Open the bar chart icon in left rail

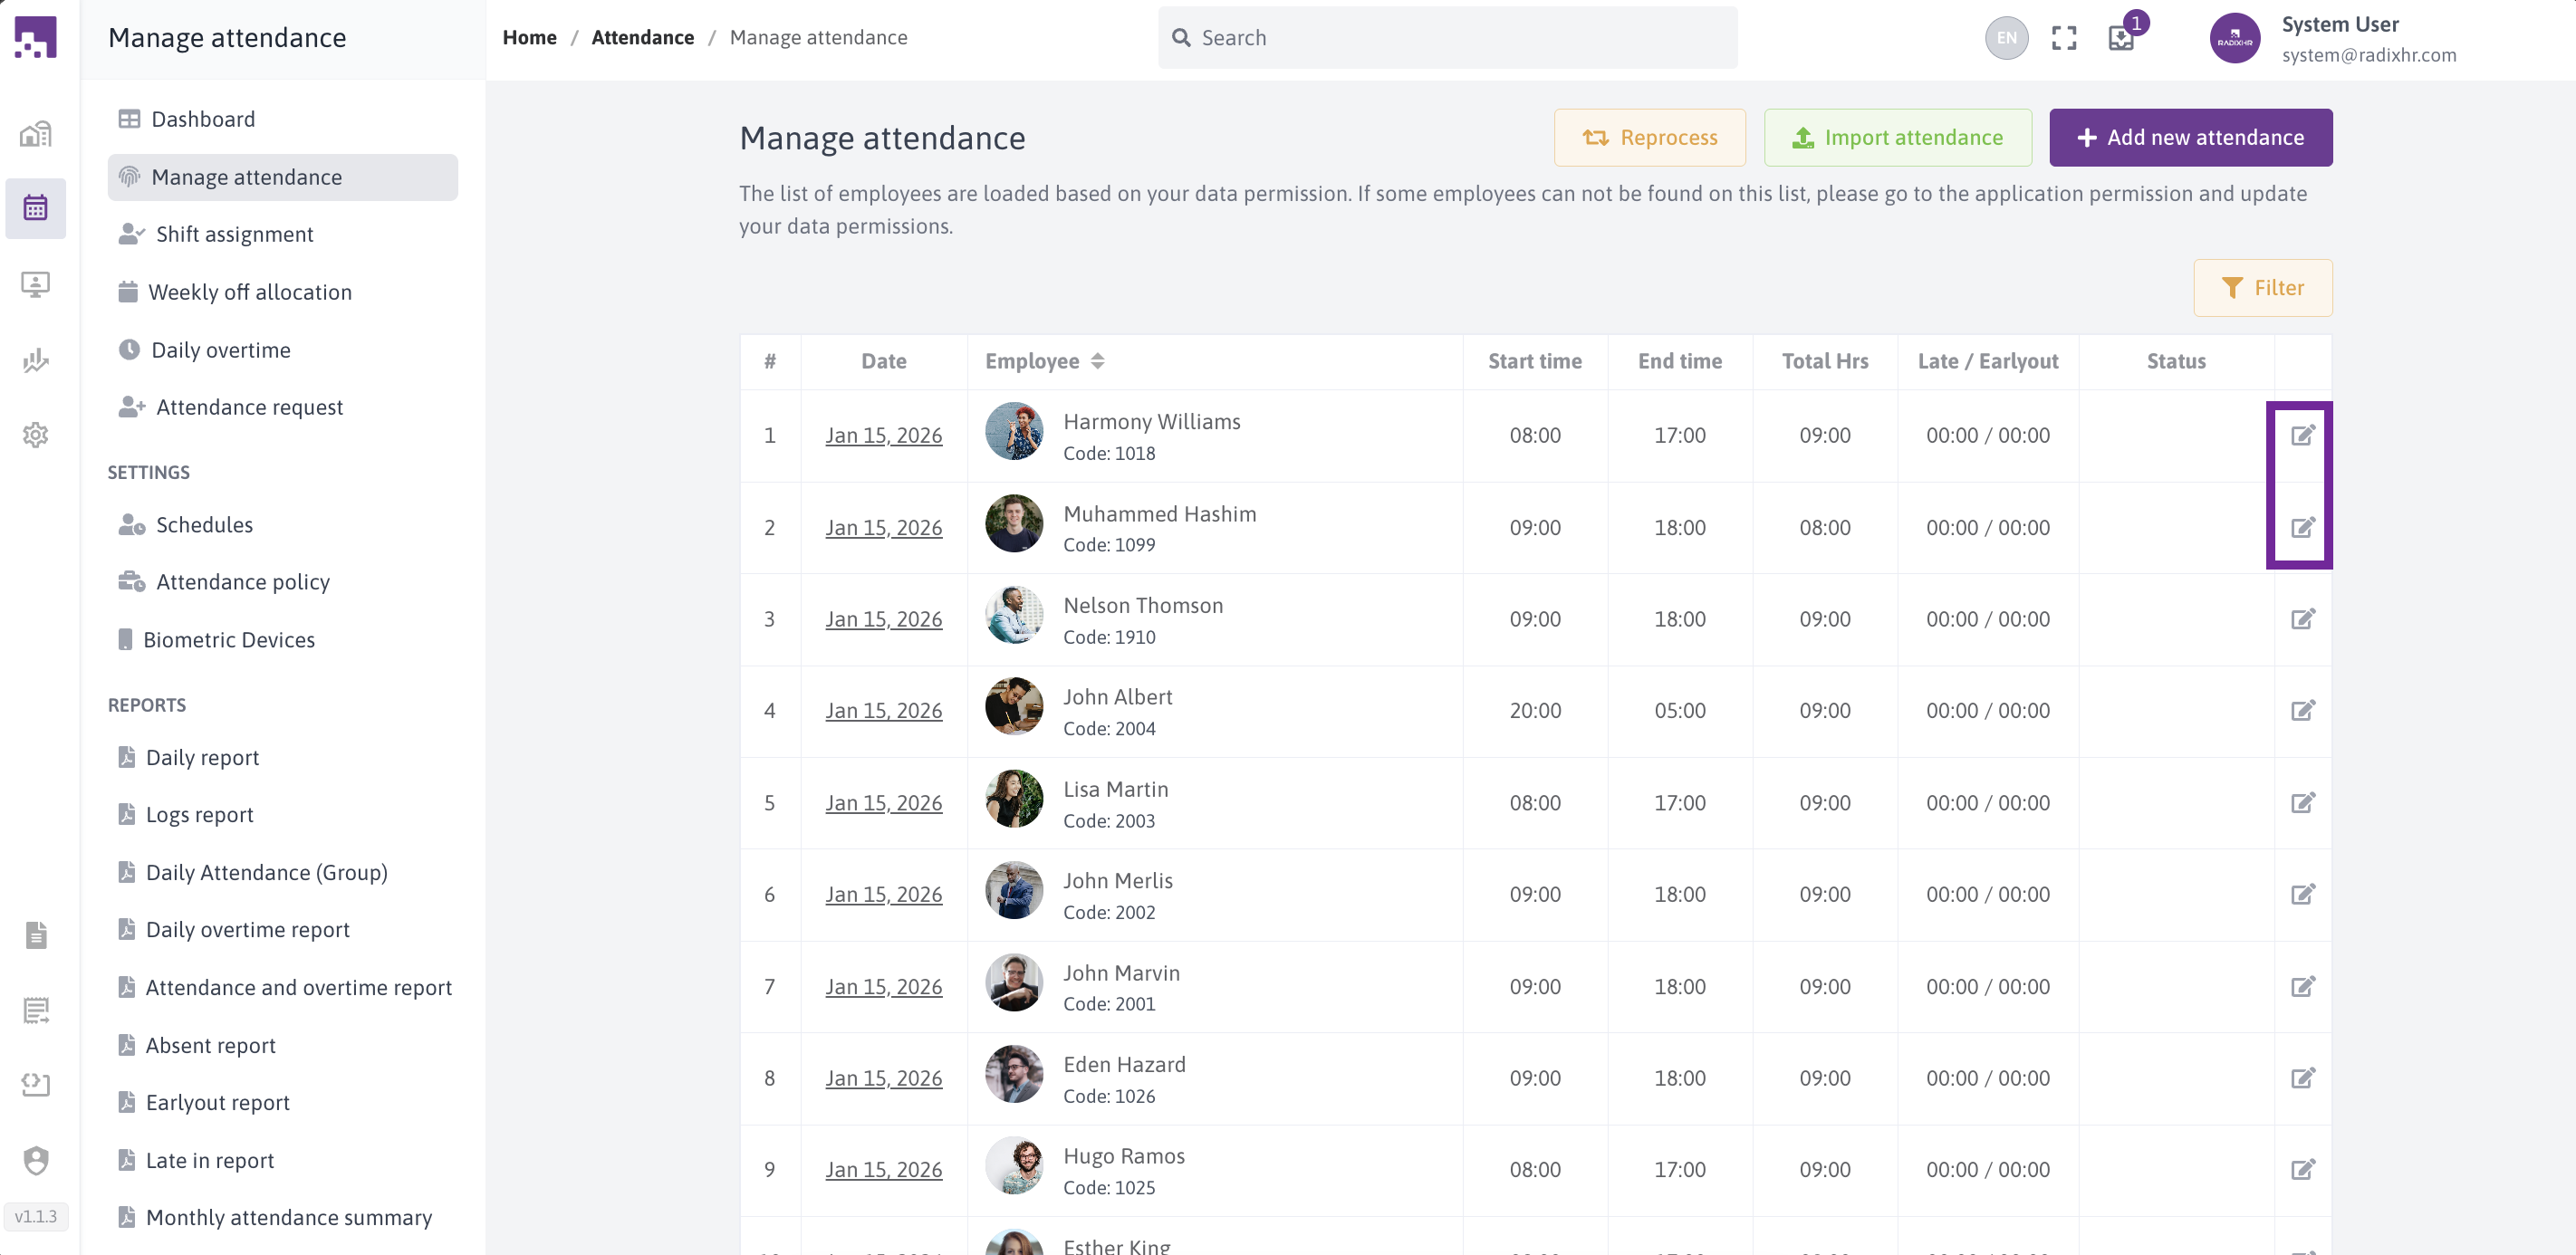coord(36,360)
